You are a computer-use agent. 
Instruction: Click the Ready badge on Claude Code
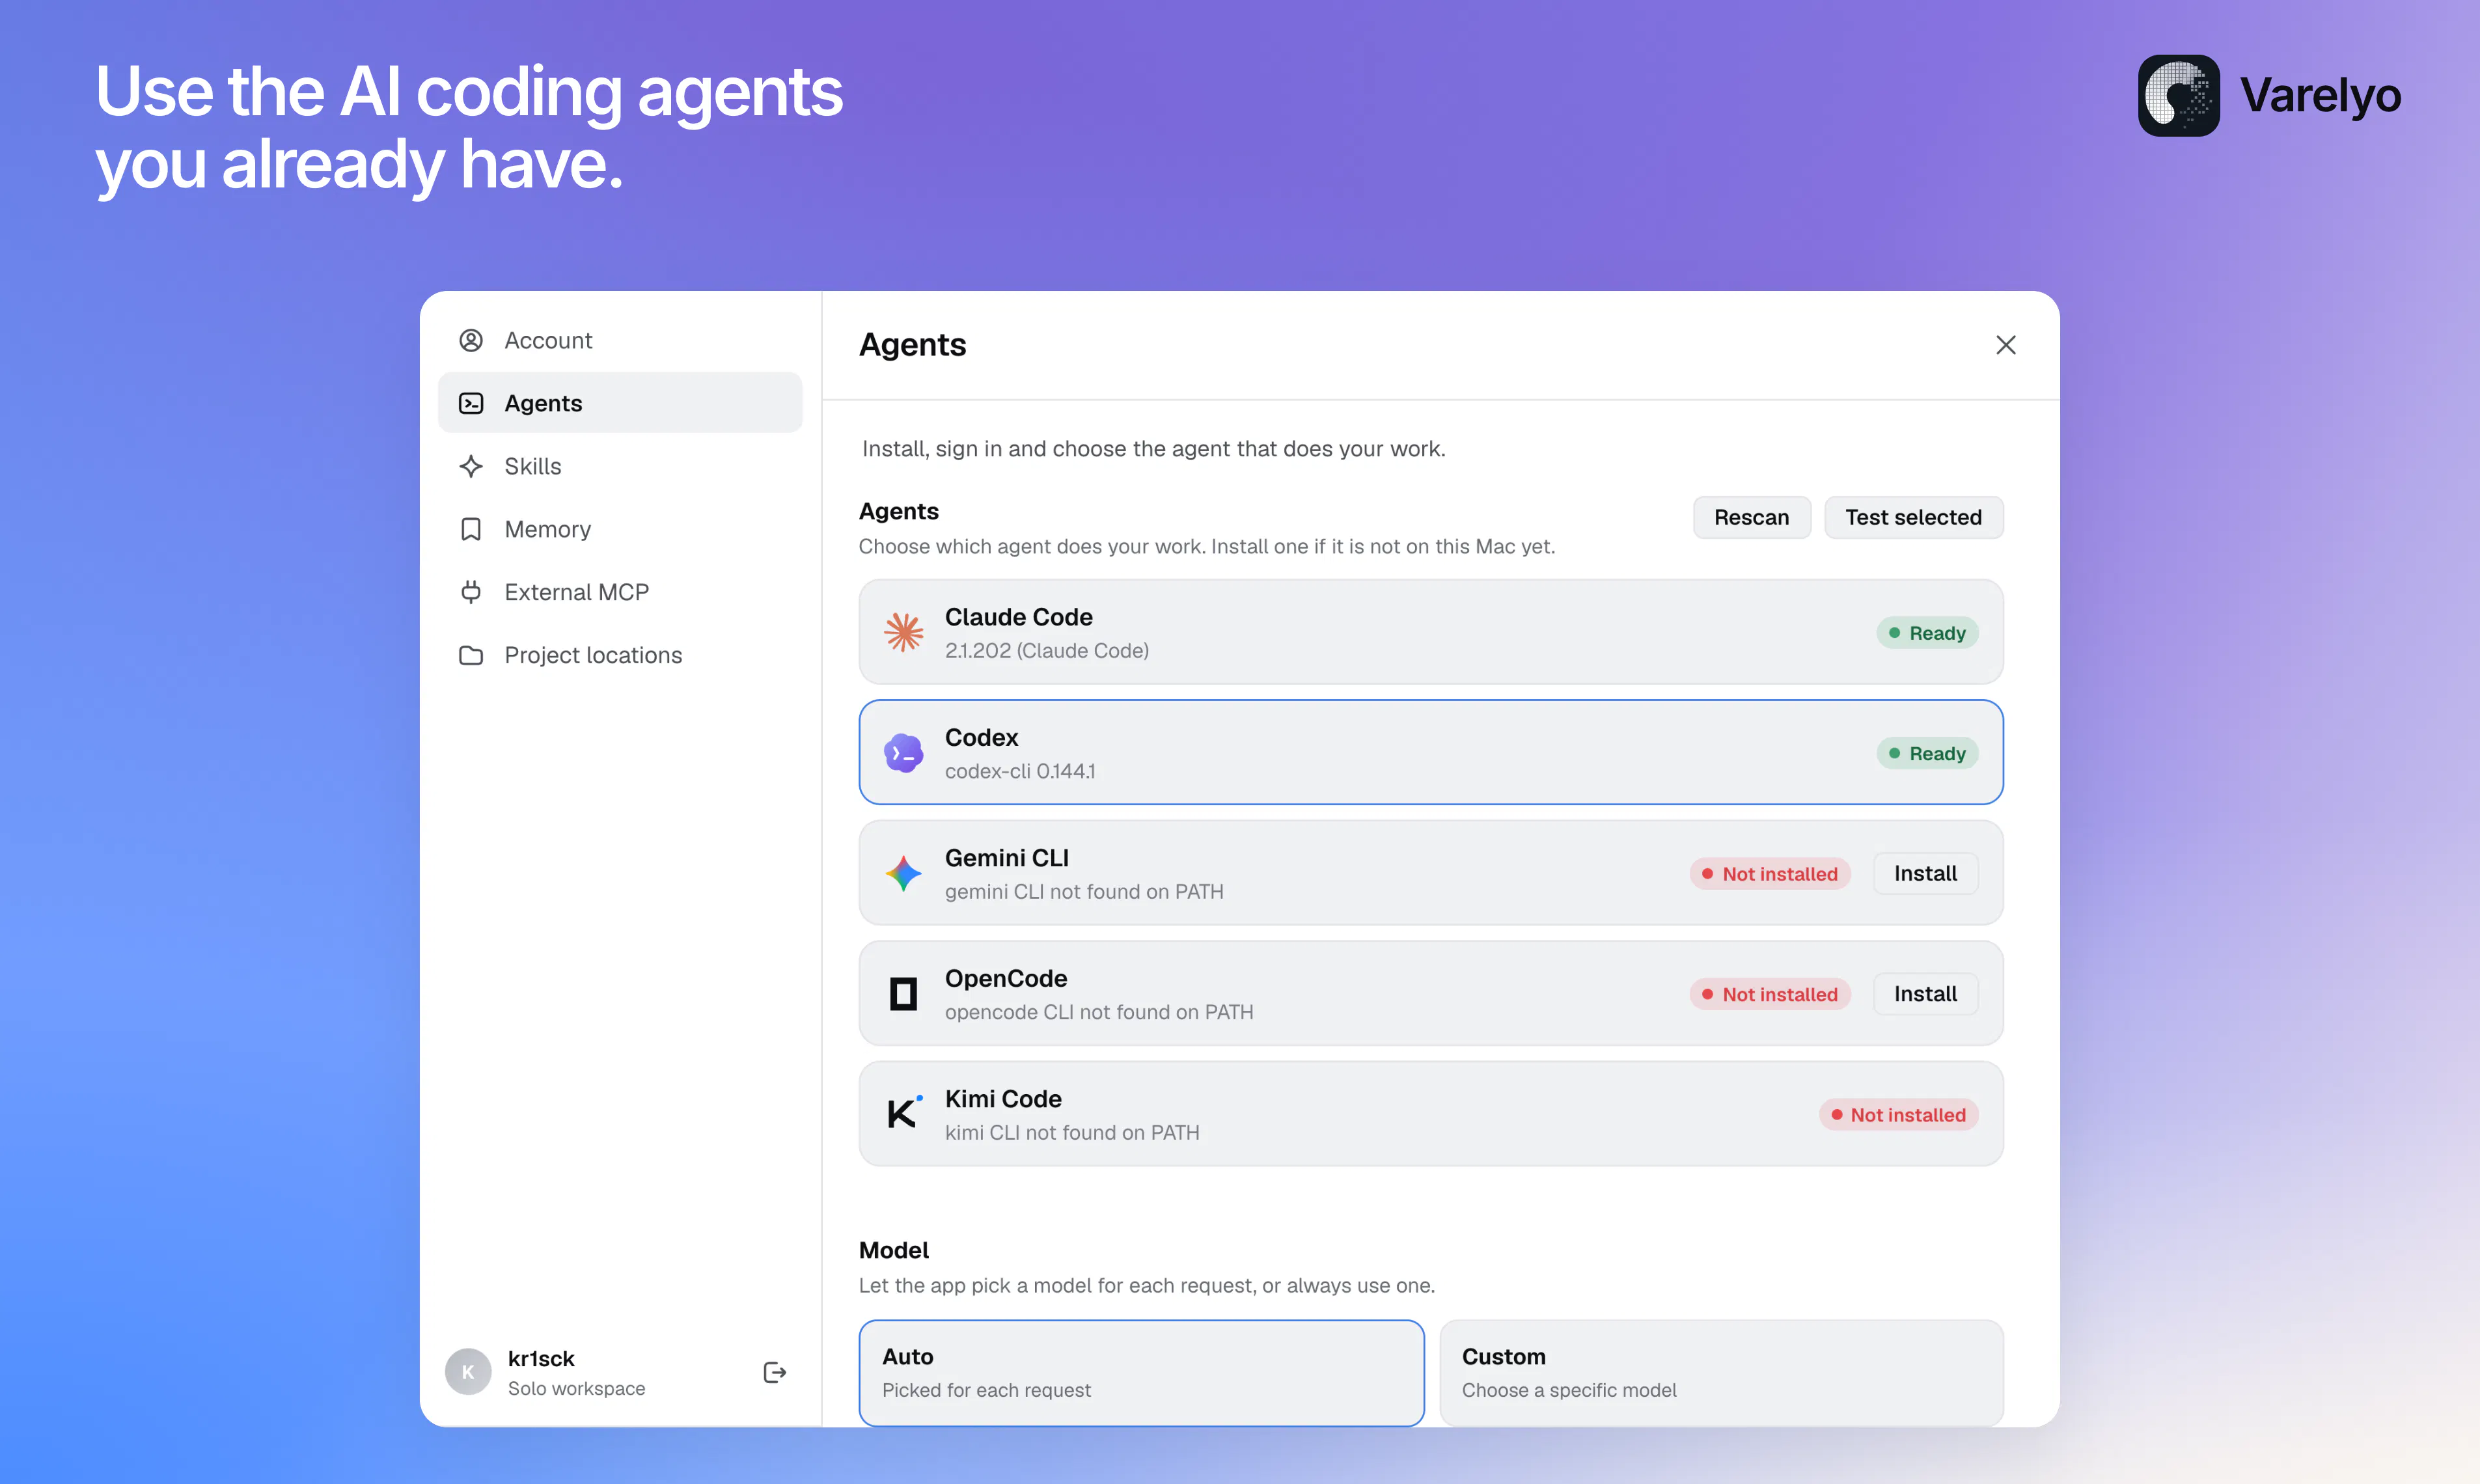point(1927,633)
